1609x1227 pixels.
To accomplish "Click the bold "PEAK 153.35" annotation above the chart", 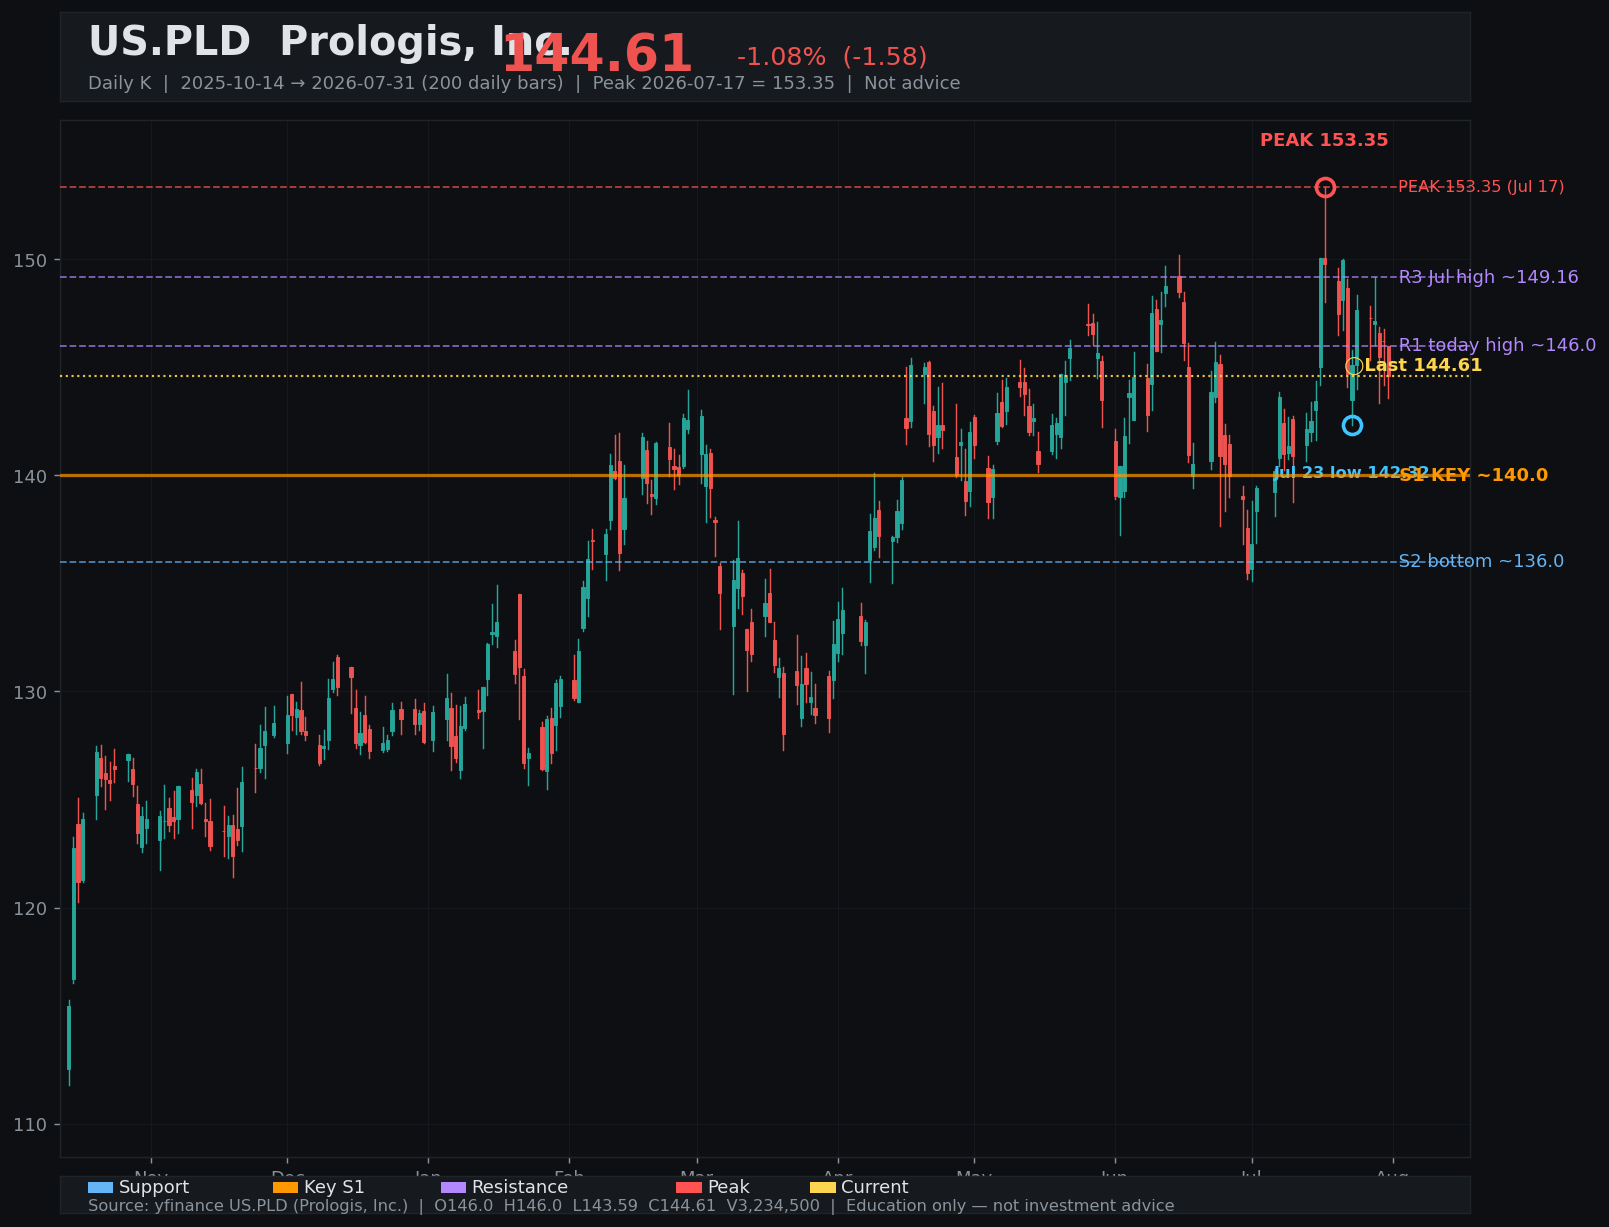I will click(x=1324, y=140).
